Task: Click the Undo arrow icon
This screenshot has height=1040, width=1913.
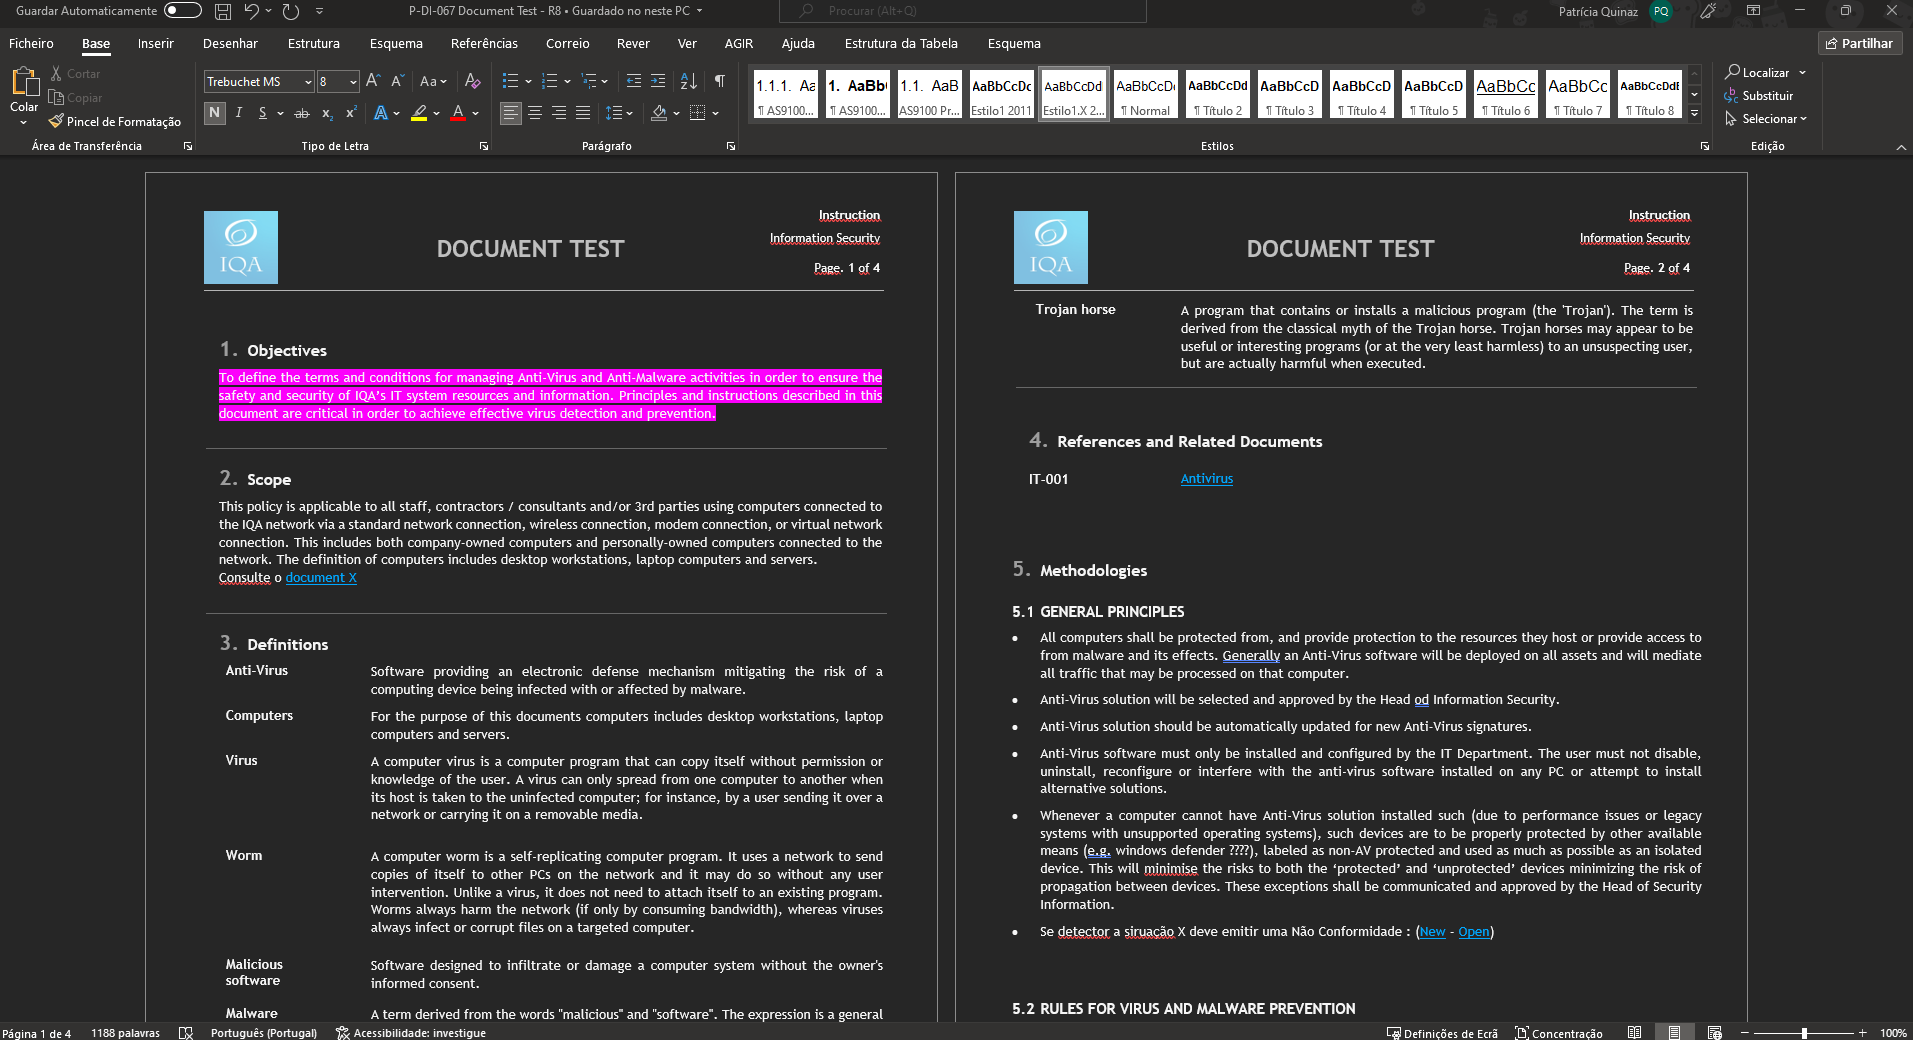Action: point(252,11)
